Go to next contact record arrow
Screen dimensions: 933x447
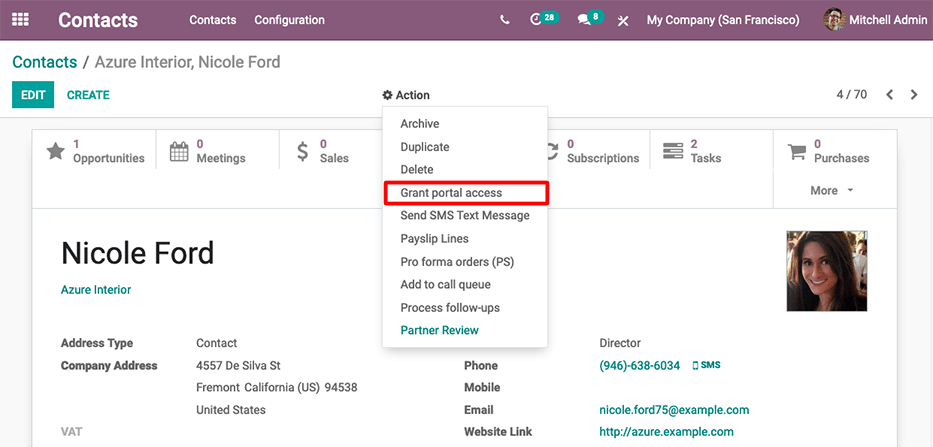914,95
